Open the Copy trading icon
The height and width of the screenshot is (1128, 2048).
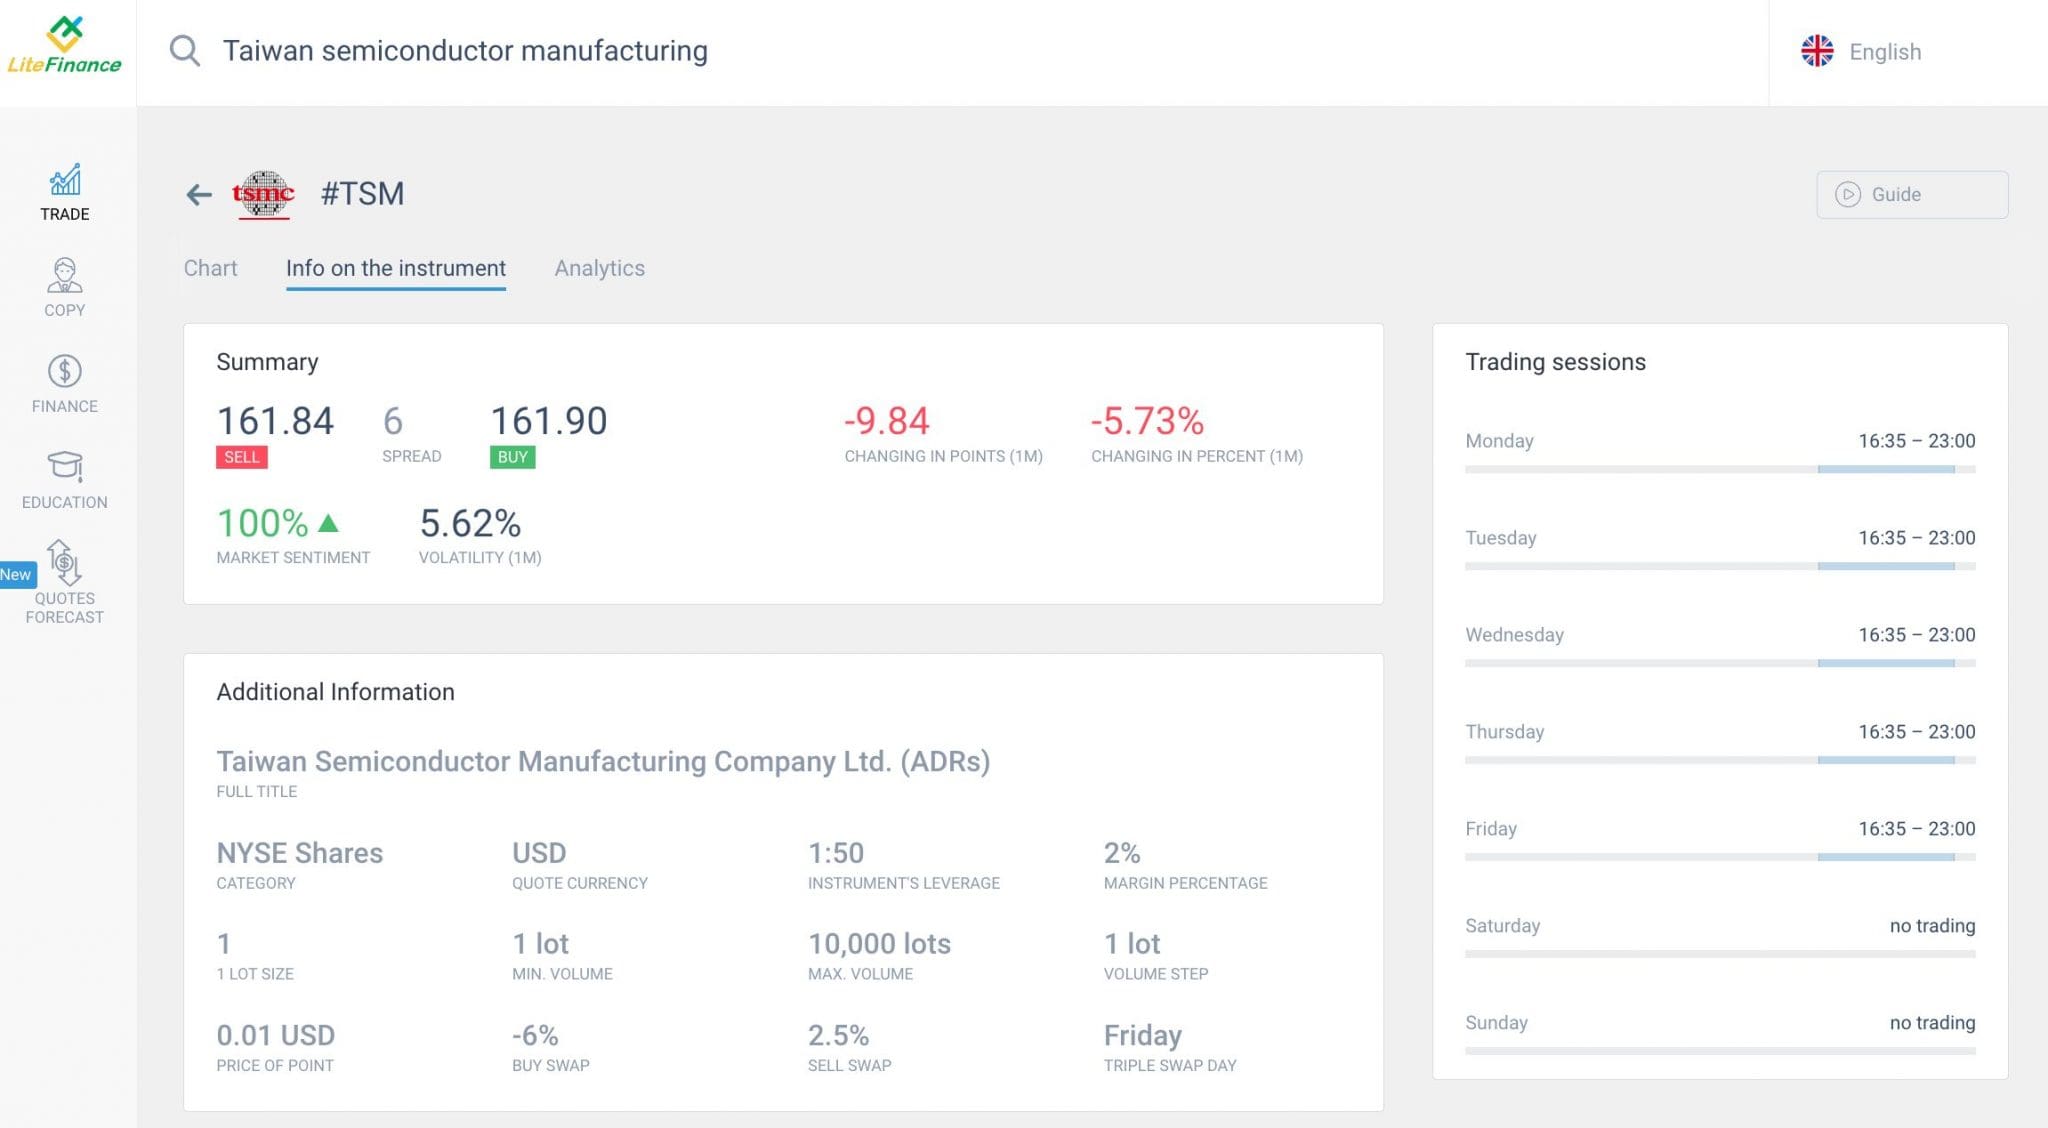[65, 275]
